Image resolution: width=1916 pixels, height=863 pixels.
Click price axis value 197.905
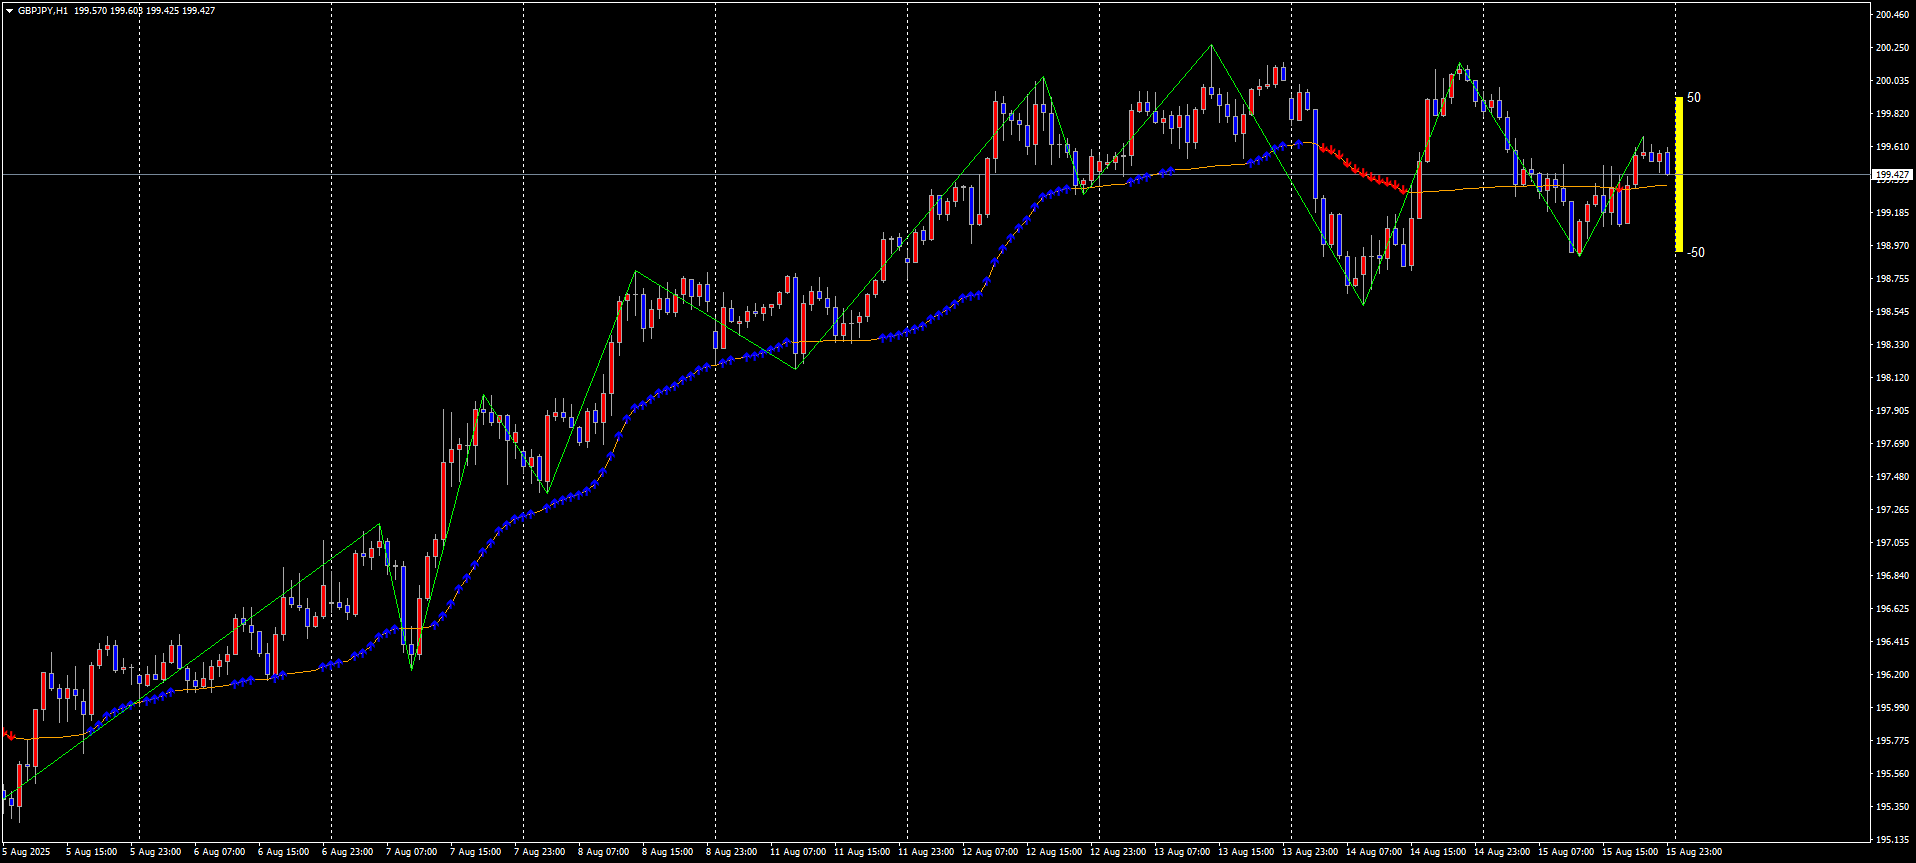1892,411
